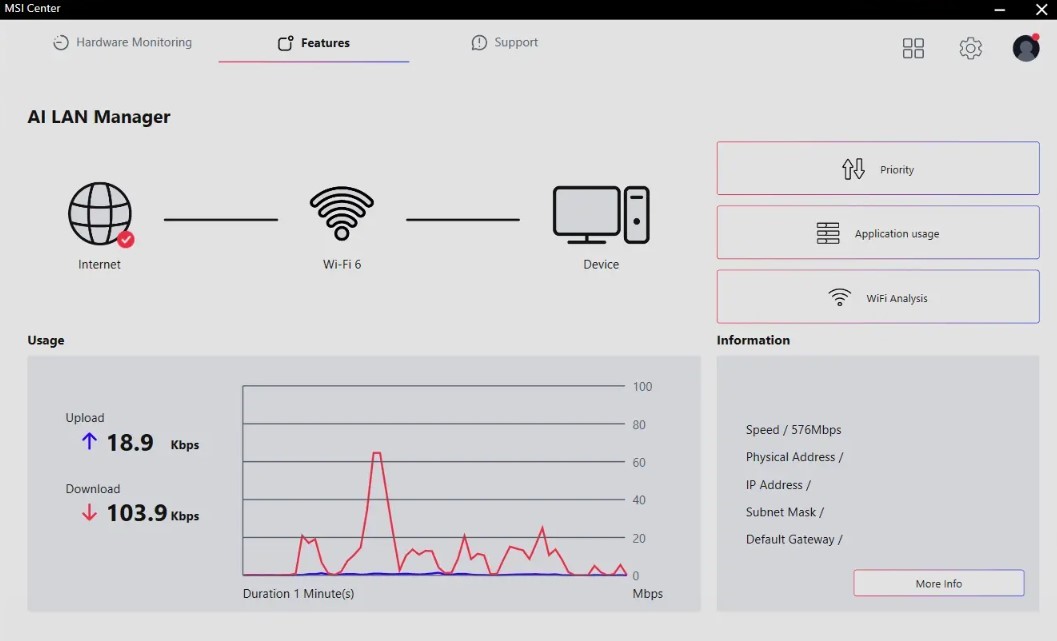Image resolution: width=1057 pixels, height=641 pixels.
Task: Click the IP Address line
Action: click(x=778, y=485)
